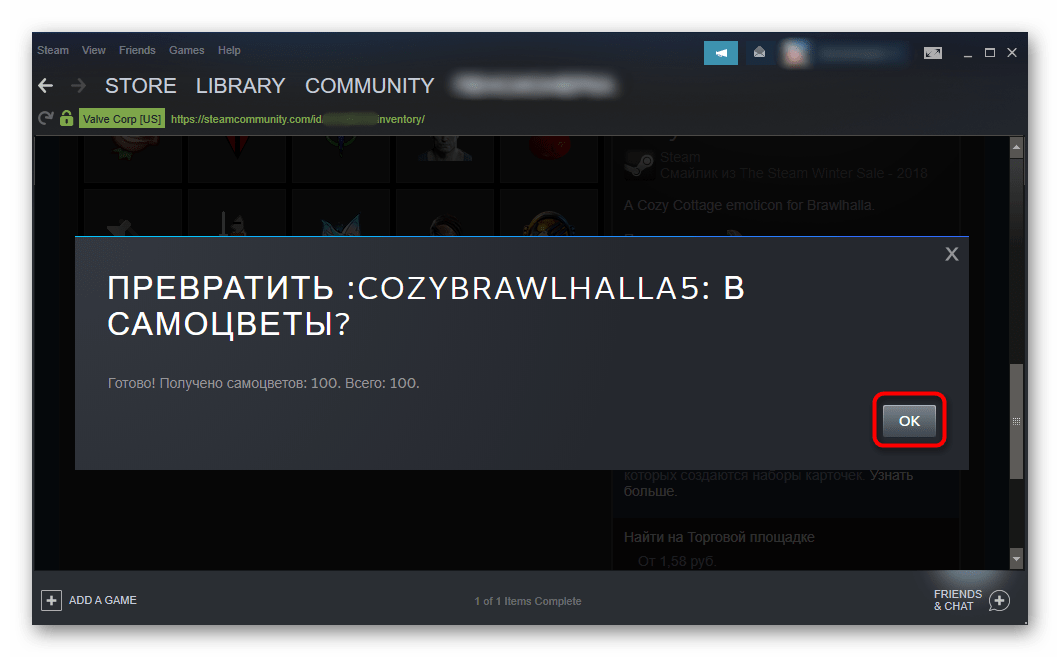The height and width of the screenshot is (657, 1060).
Task: Click the 'От 1,58 руб.' price text
Action: 677,561
